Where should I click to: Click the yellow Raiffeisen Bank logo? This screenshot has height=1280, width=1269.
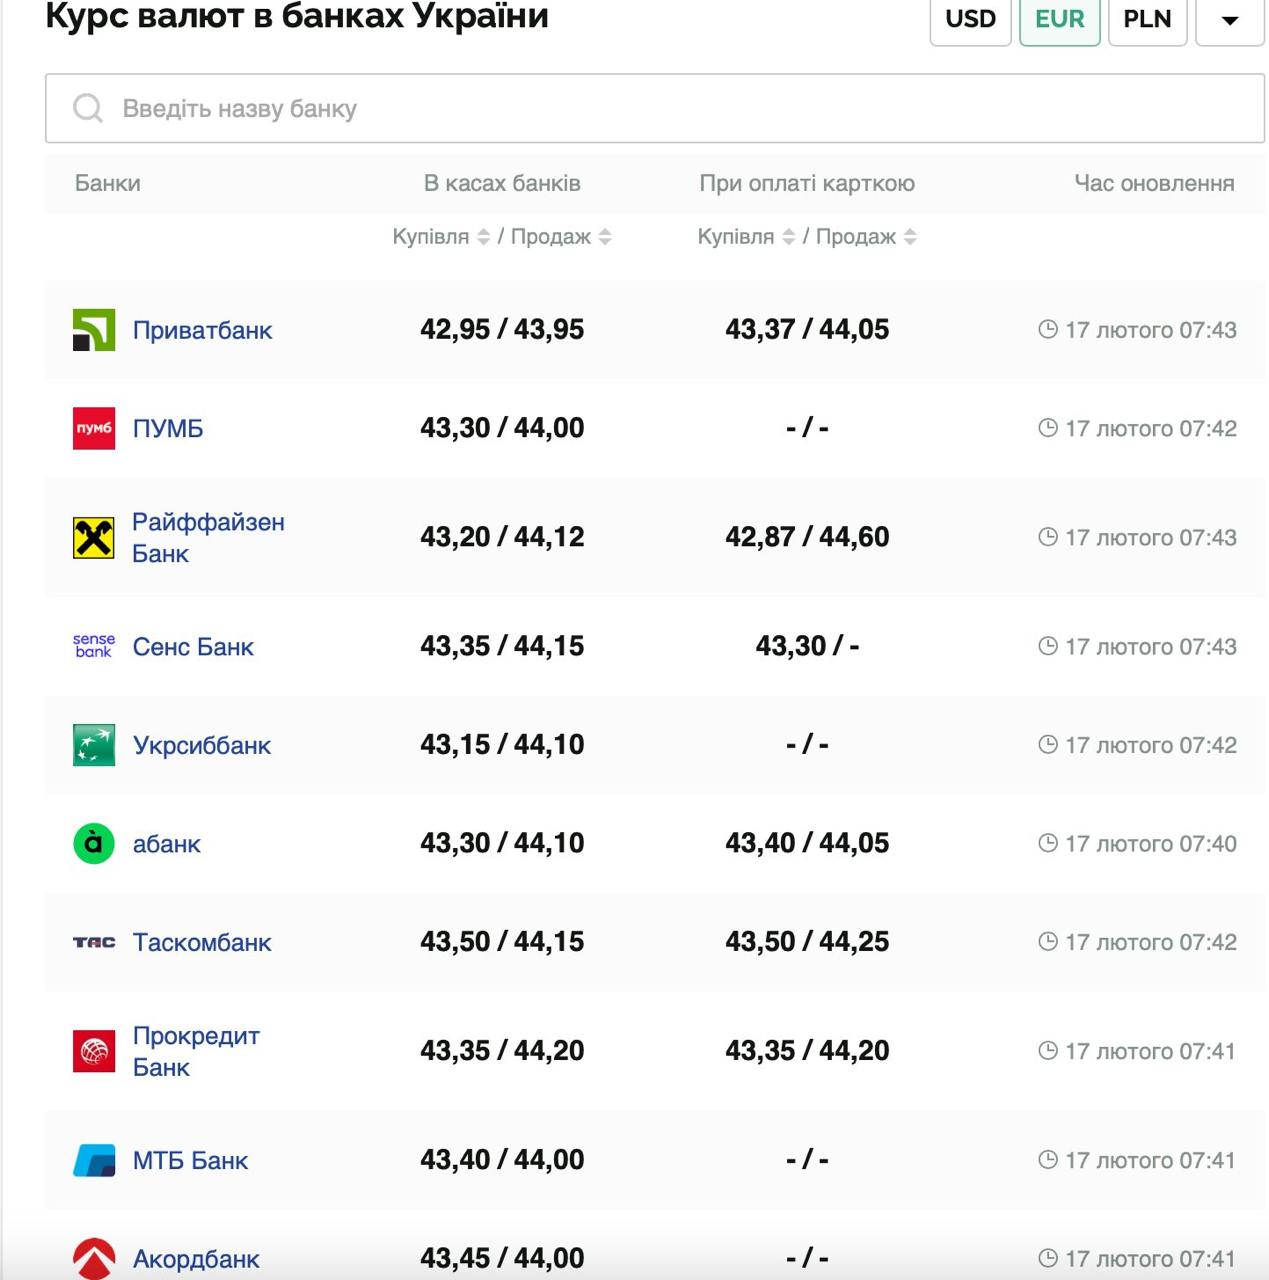click(x=94, y=538)
